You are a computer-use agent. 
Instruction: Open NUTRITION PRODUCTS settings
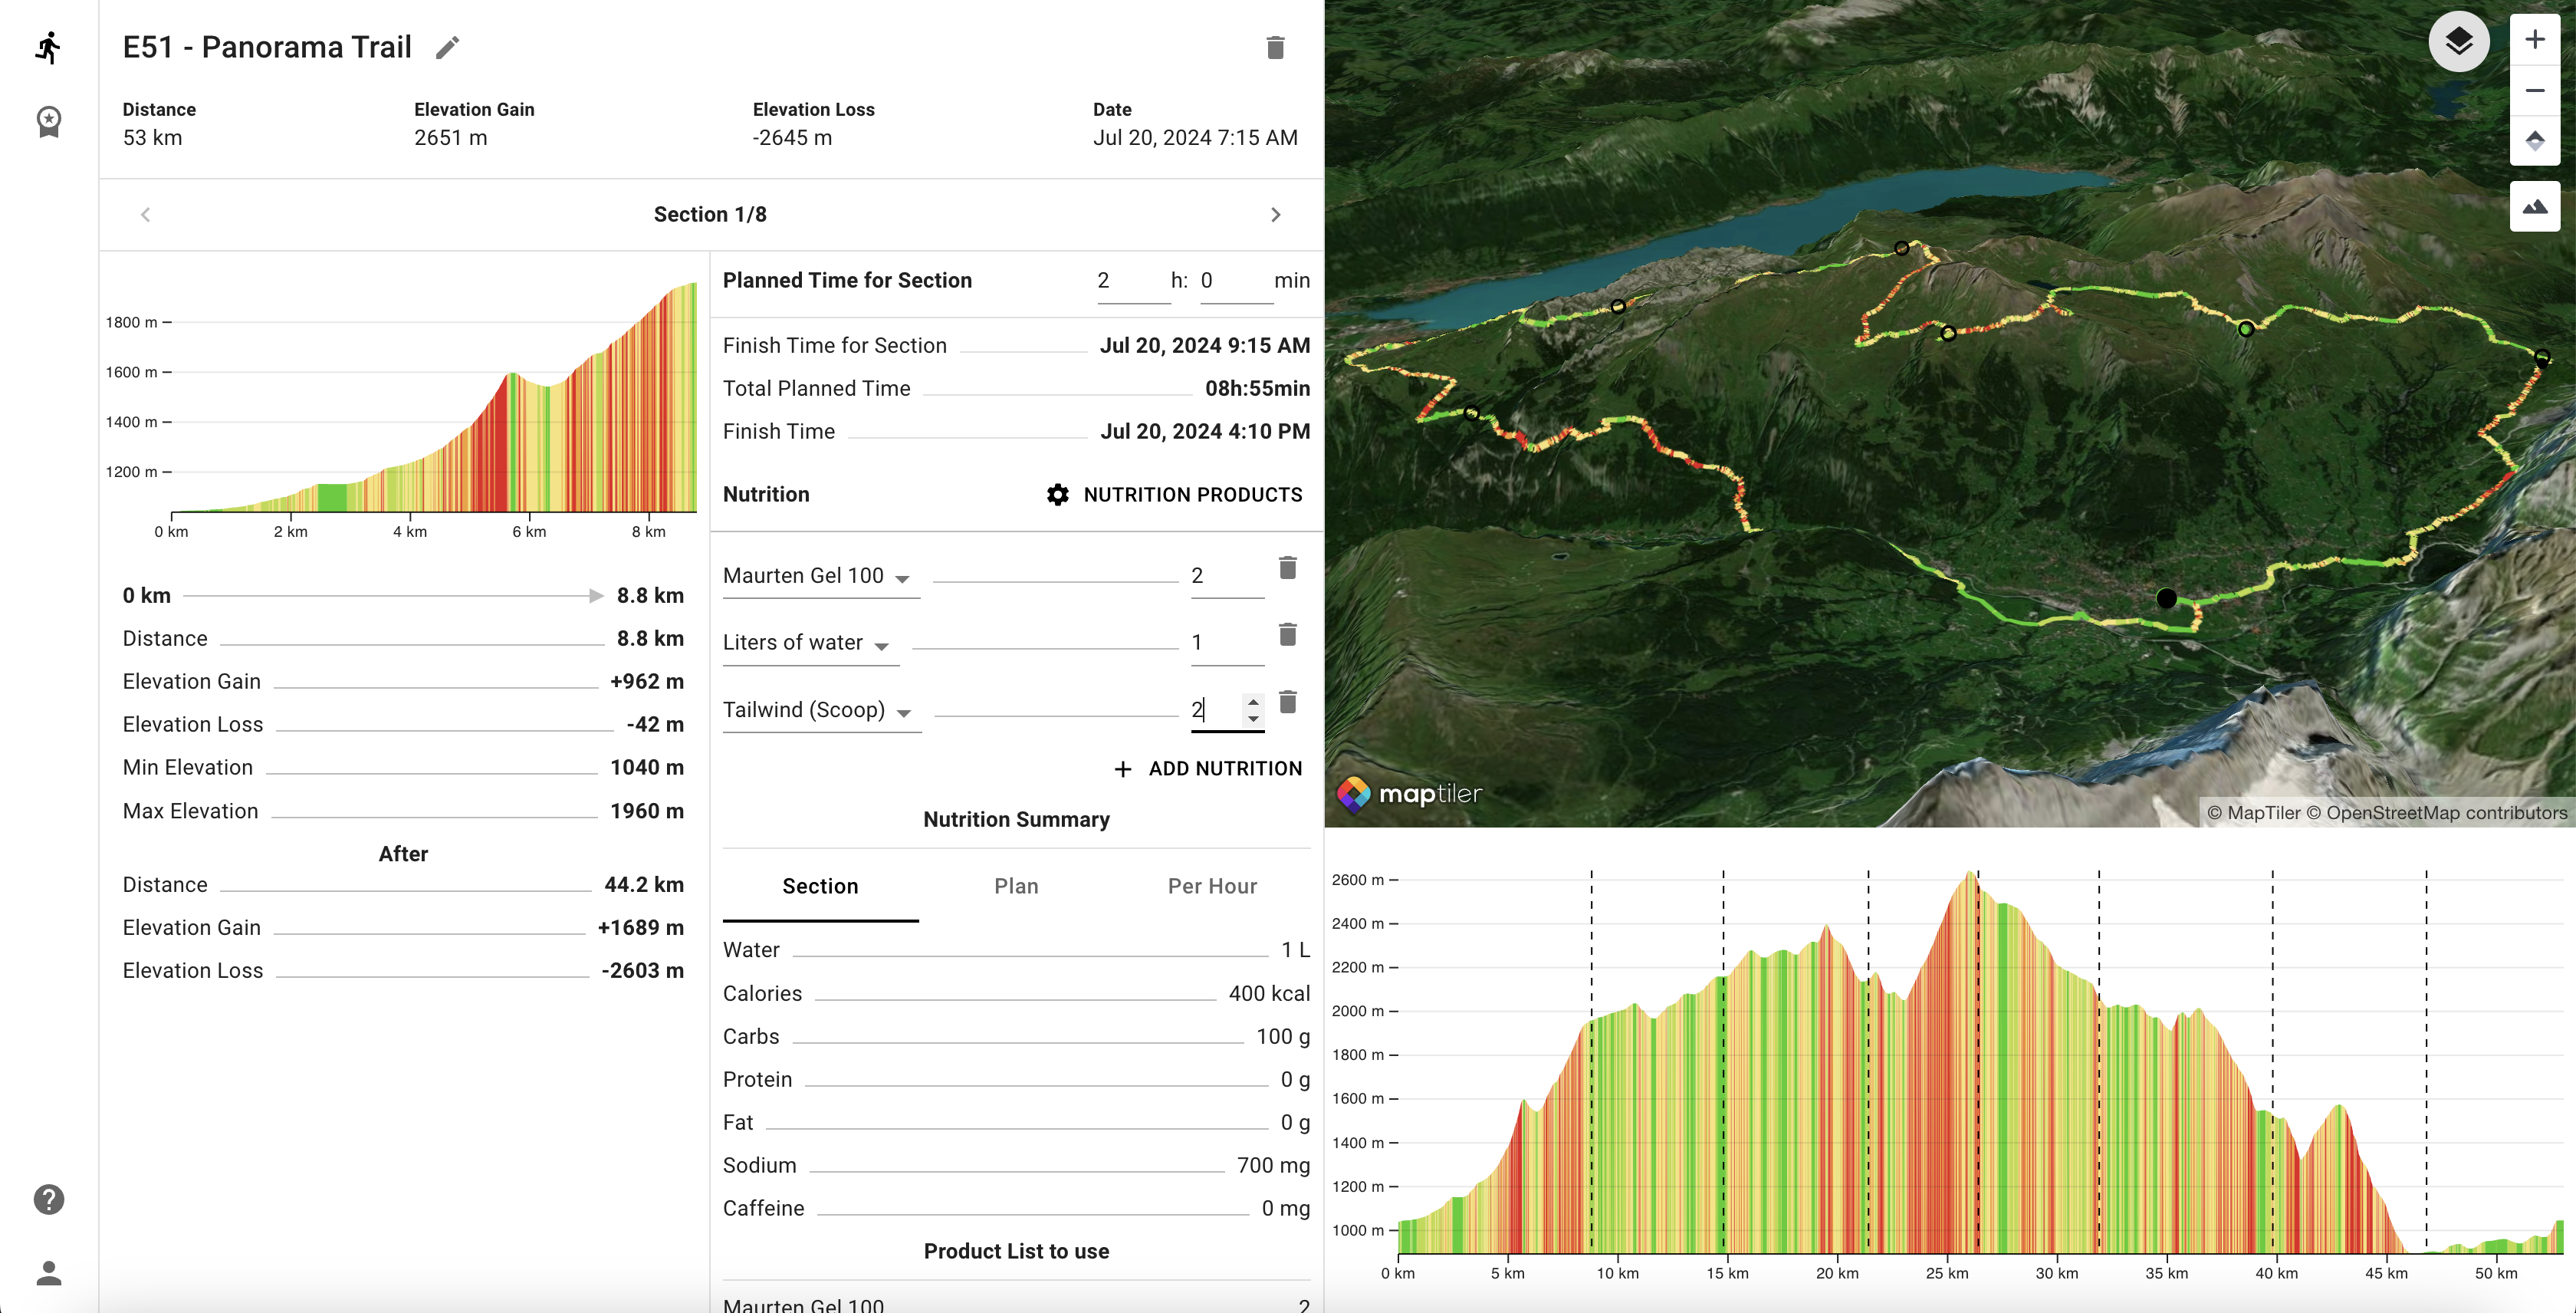[1174, 495]
